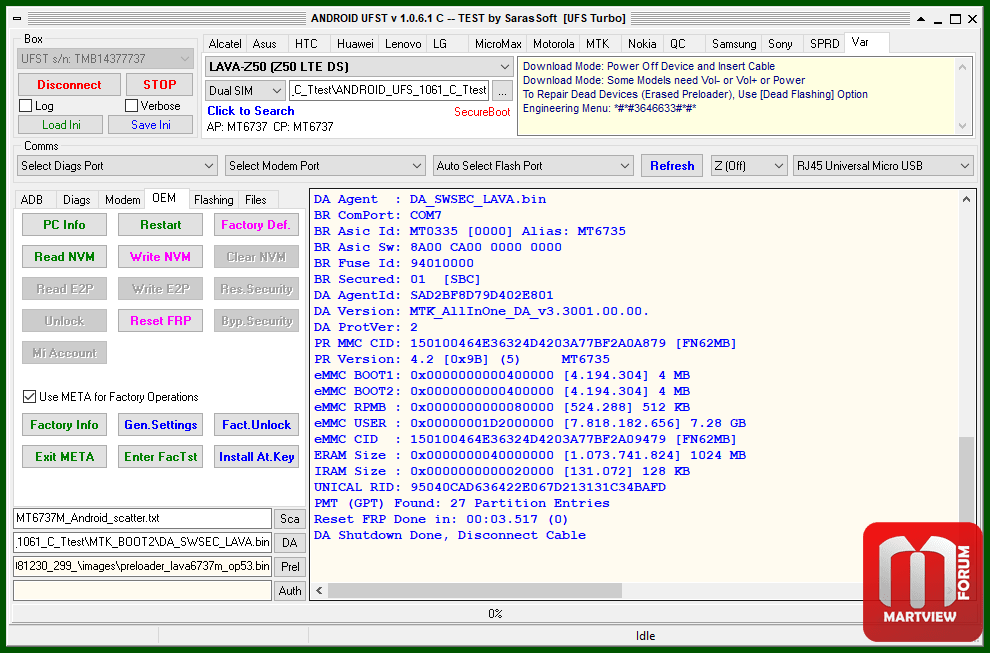The width and height of the screenshot is (990, 653).
Task: Switch to the Asus brand tab
Action: pyautogui.click(x=265, y=44)
